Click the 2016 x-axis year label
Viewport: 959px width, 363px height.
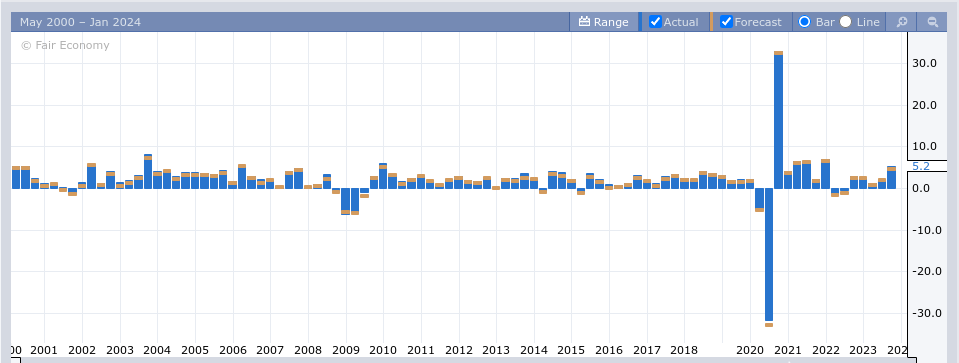pos(609,351)
